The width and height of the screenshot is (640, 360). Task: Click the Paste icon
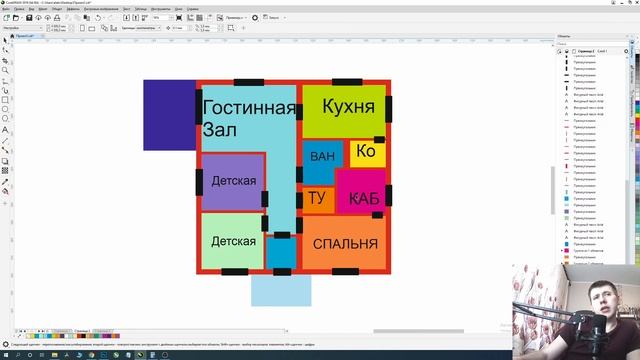click(x=87, y=18)
